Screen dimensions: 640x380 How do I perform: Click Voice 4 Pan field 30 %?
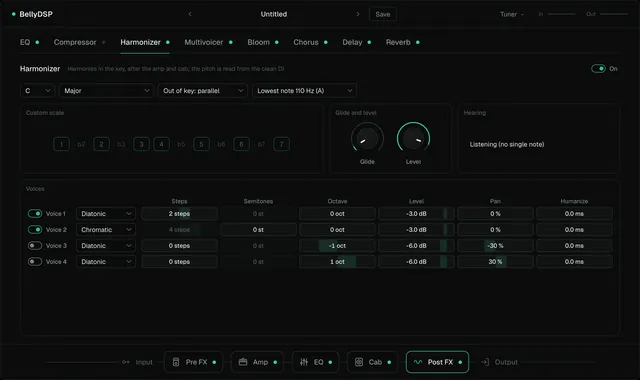pos(495,262)
